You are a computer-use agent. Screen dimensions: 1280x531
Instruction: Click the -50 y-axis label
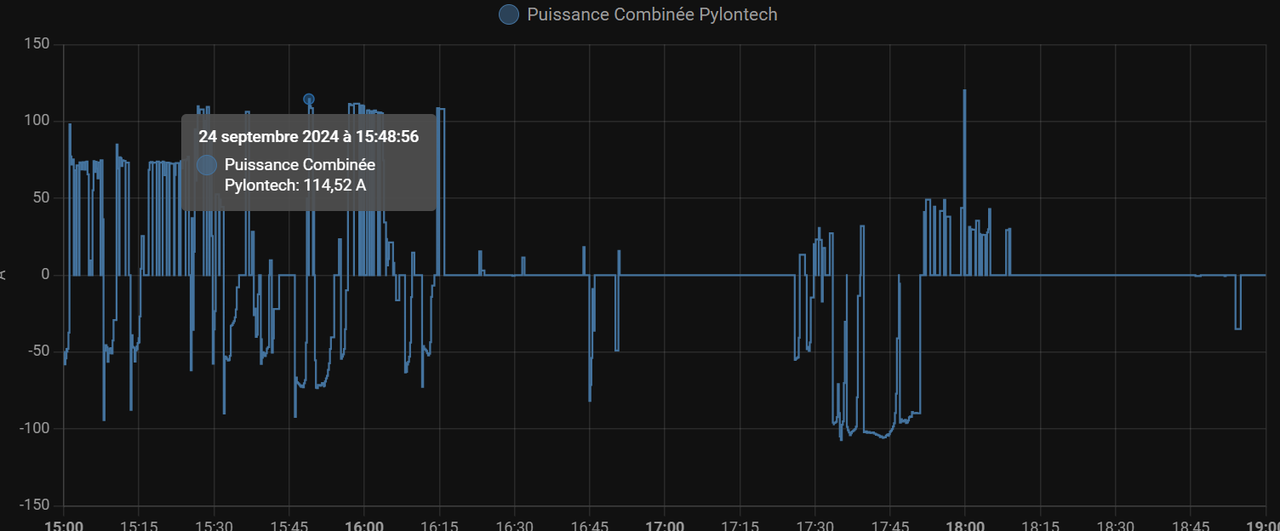tap(38, 352)
